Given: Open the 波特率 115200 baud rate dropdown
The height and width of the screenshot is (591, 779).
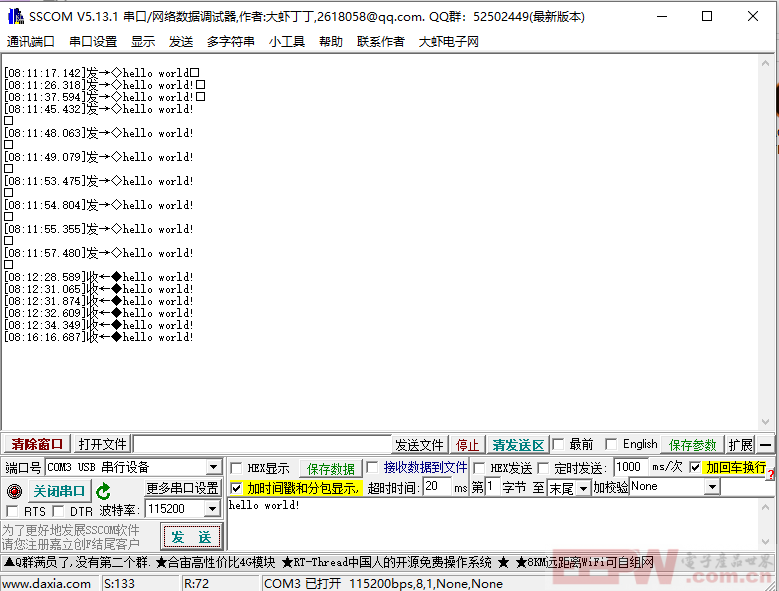Looking at the screenshot, I should coord(212,509).
